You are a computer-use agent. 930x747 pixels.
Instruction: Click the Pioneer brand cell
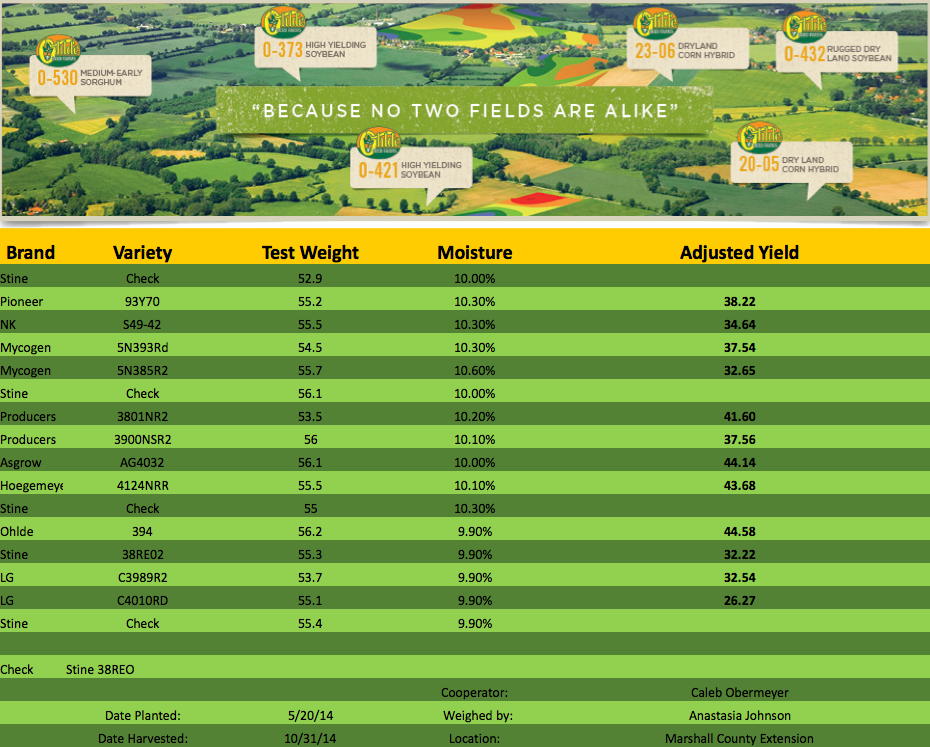(x=22, y=301)
